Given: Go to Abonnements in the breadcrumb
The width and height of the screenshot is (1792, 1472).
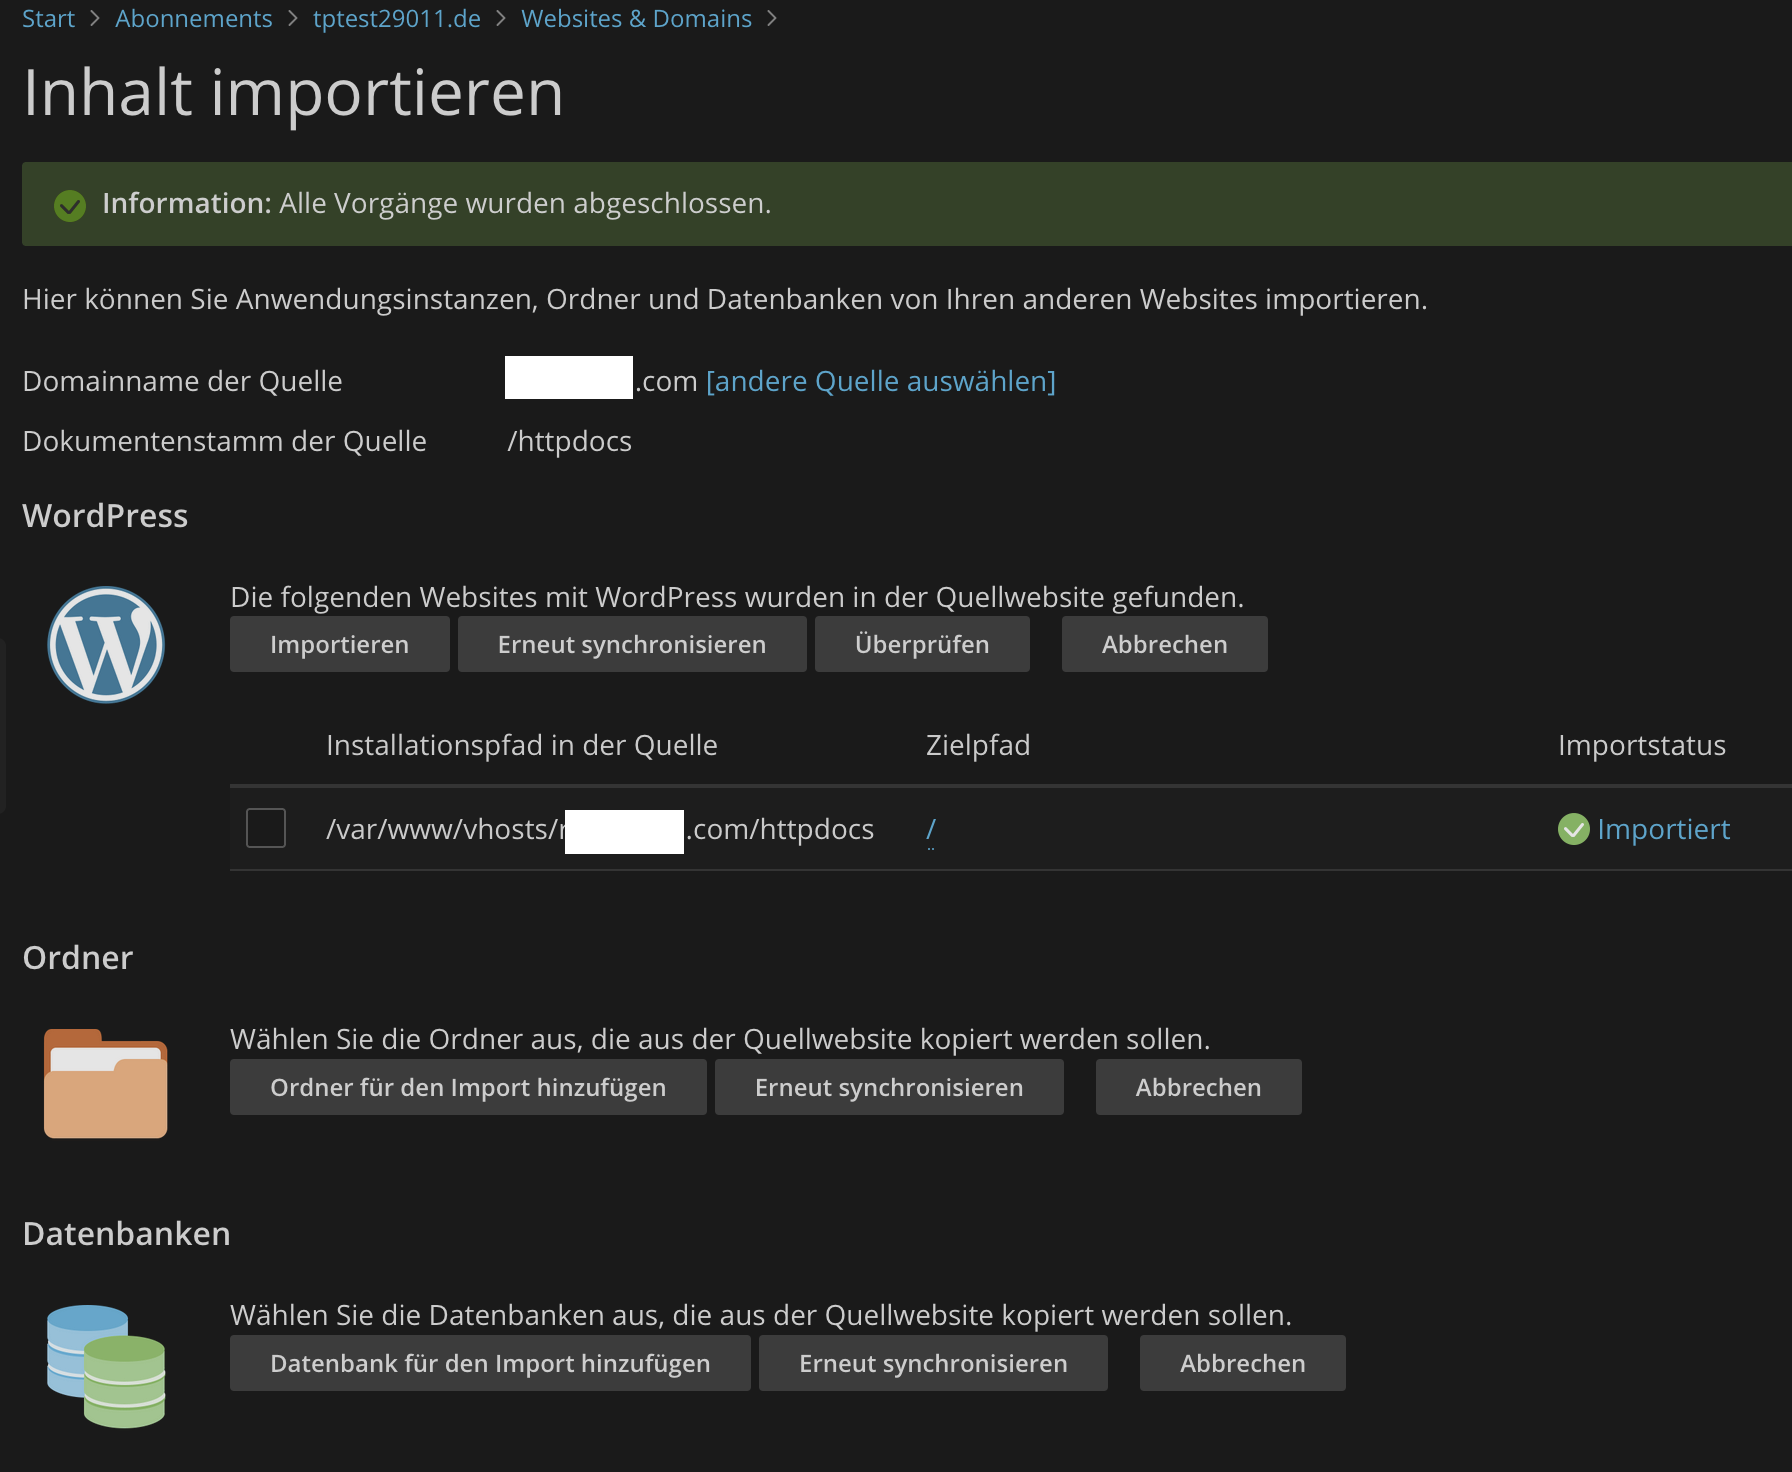Looking at the screenshot, I should point(193,19).
